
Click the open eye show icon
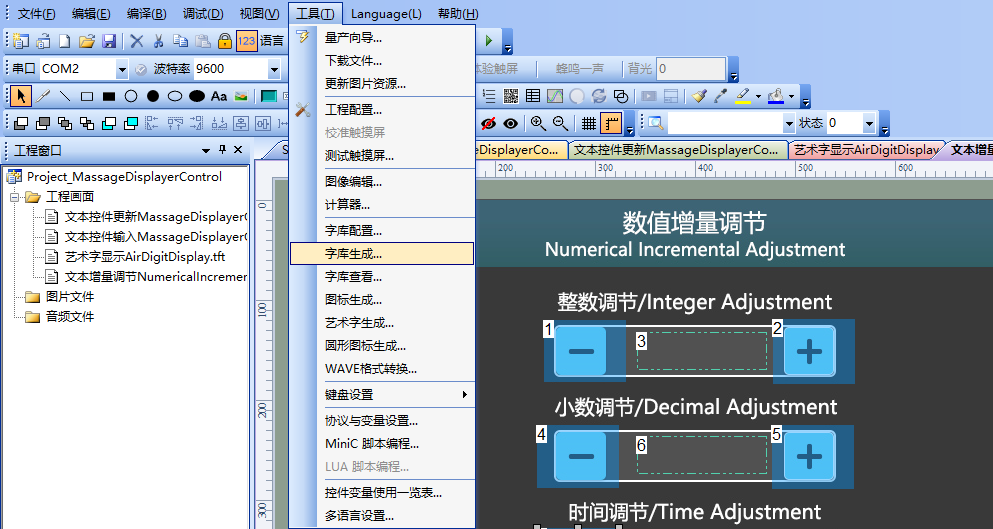click(510, 123)
